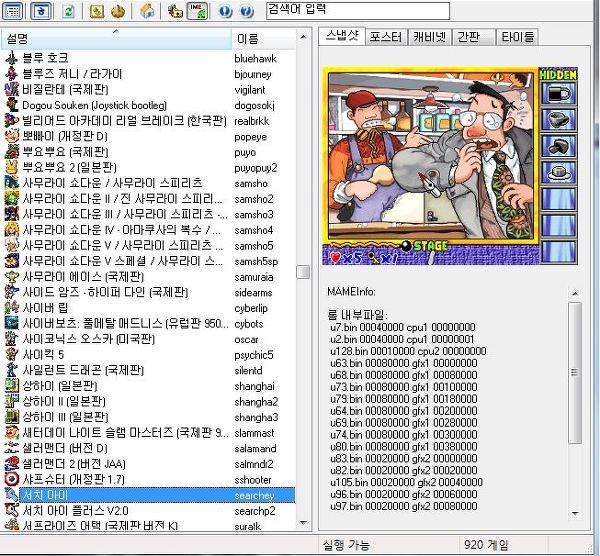Focus the 검색어 입력 search field
Image resolution: width=600 pixels, height=556 pixels.
pos(358,10)
